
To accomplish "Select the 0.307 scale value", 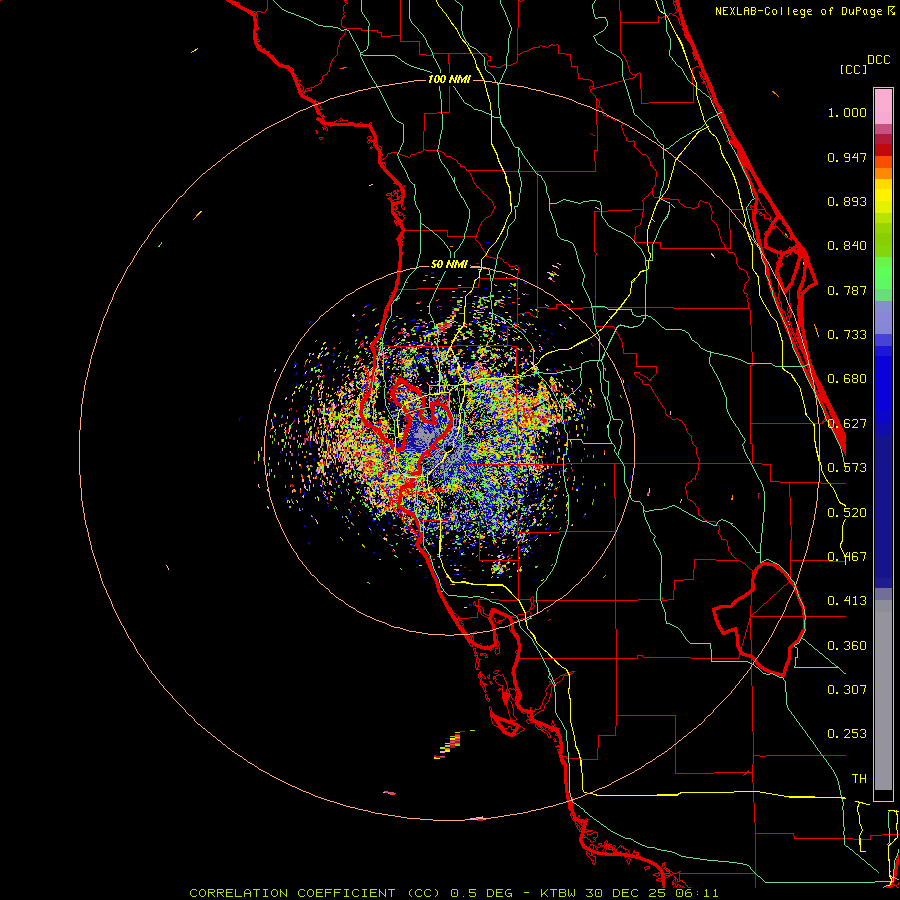I will [x=847, y=690].
